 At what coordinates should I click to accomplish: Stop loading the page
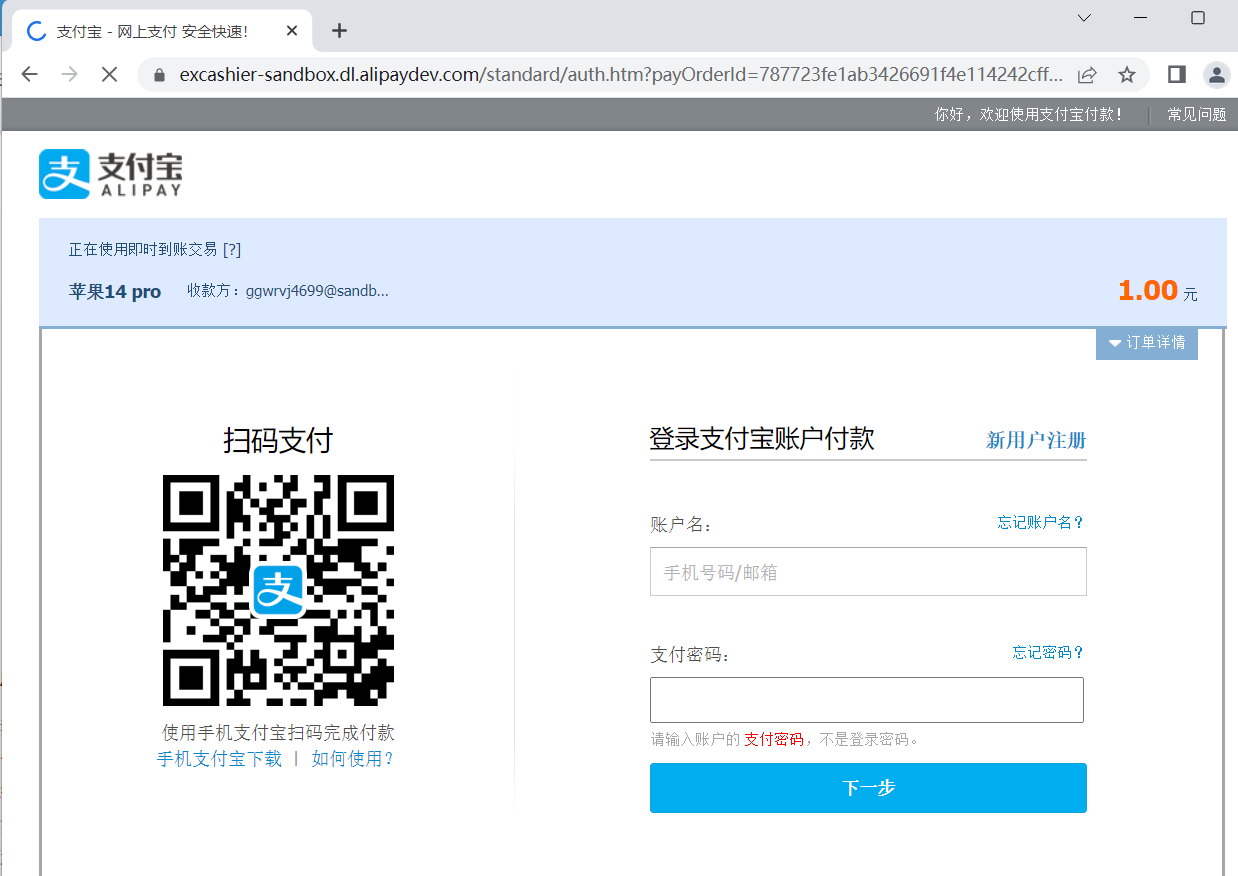click(x=110, y=74)
